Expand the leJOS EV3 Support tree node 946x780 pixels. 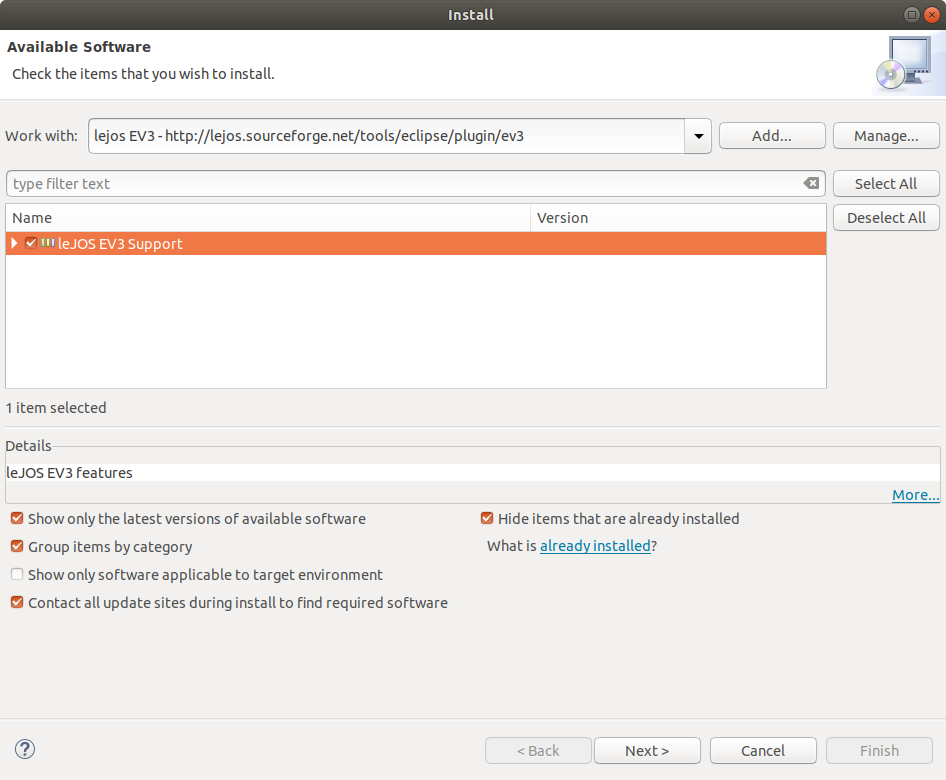tap(13, 243)
